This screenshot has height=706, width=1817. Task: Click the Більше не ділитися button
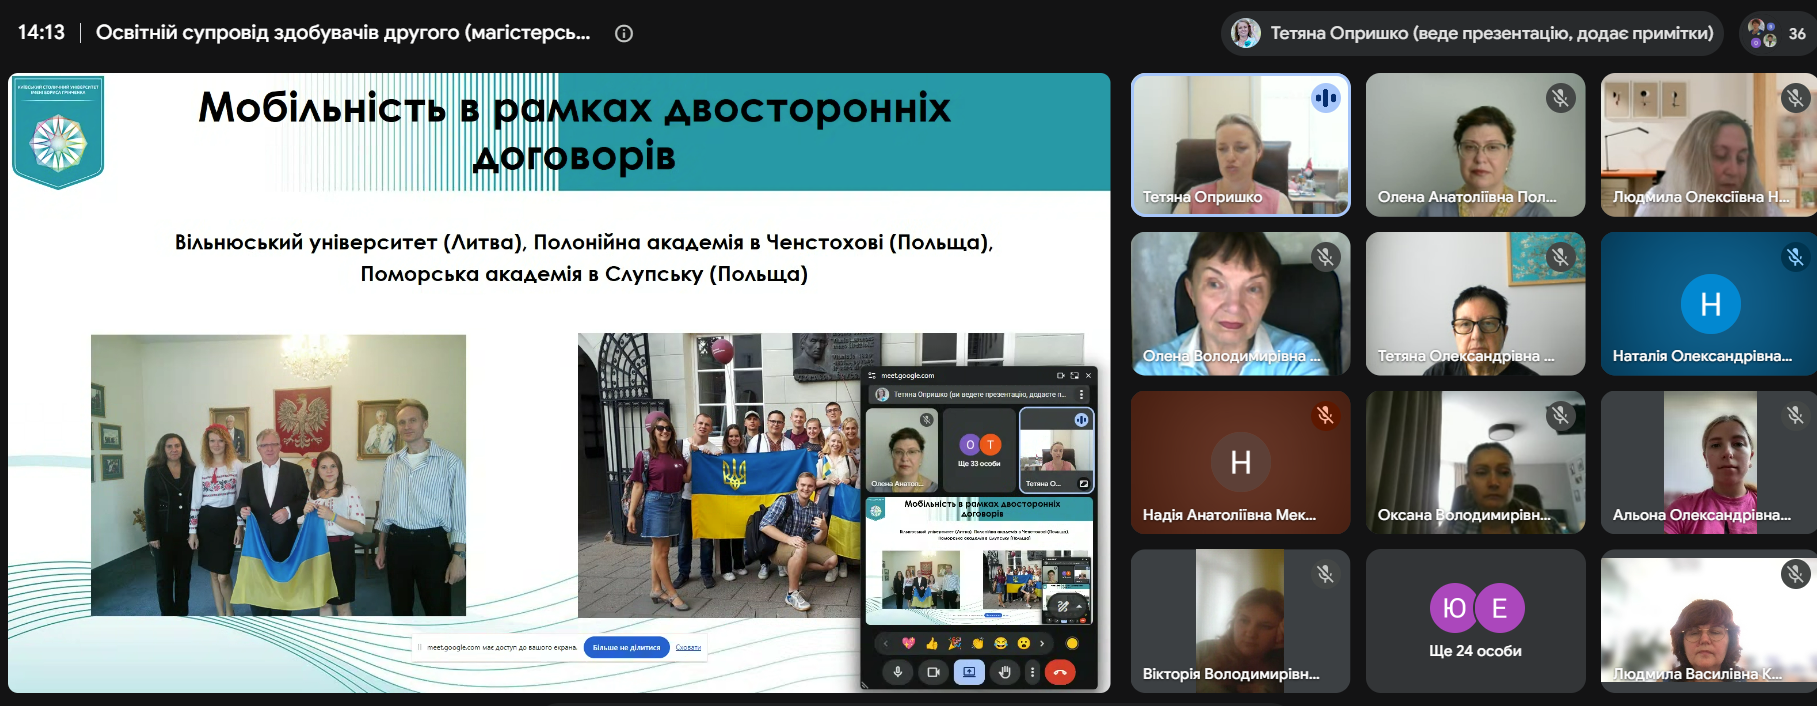pyautogui.click(x=626, y=647)
